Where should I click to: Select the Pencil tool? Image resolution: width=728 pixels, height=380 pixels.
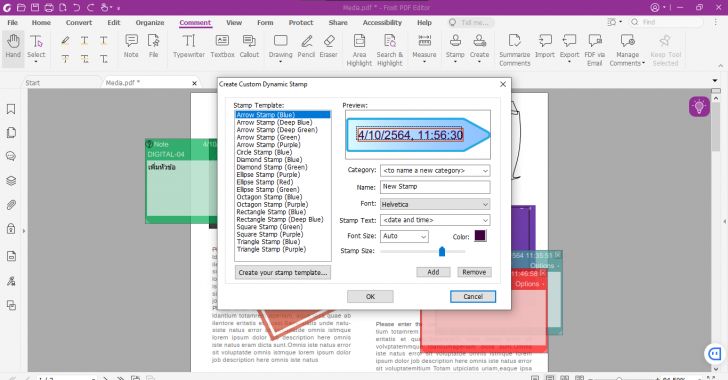306,46
